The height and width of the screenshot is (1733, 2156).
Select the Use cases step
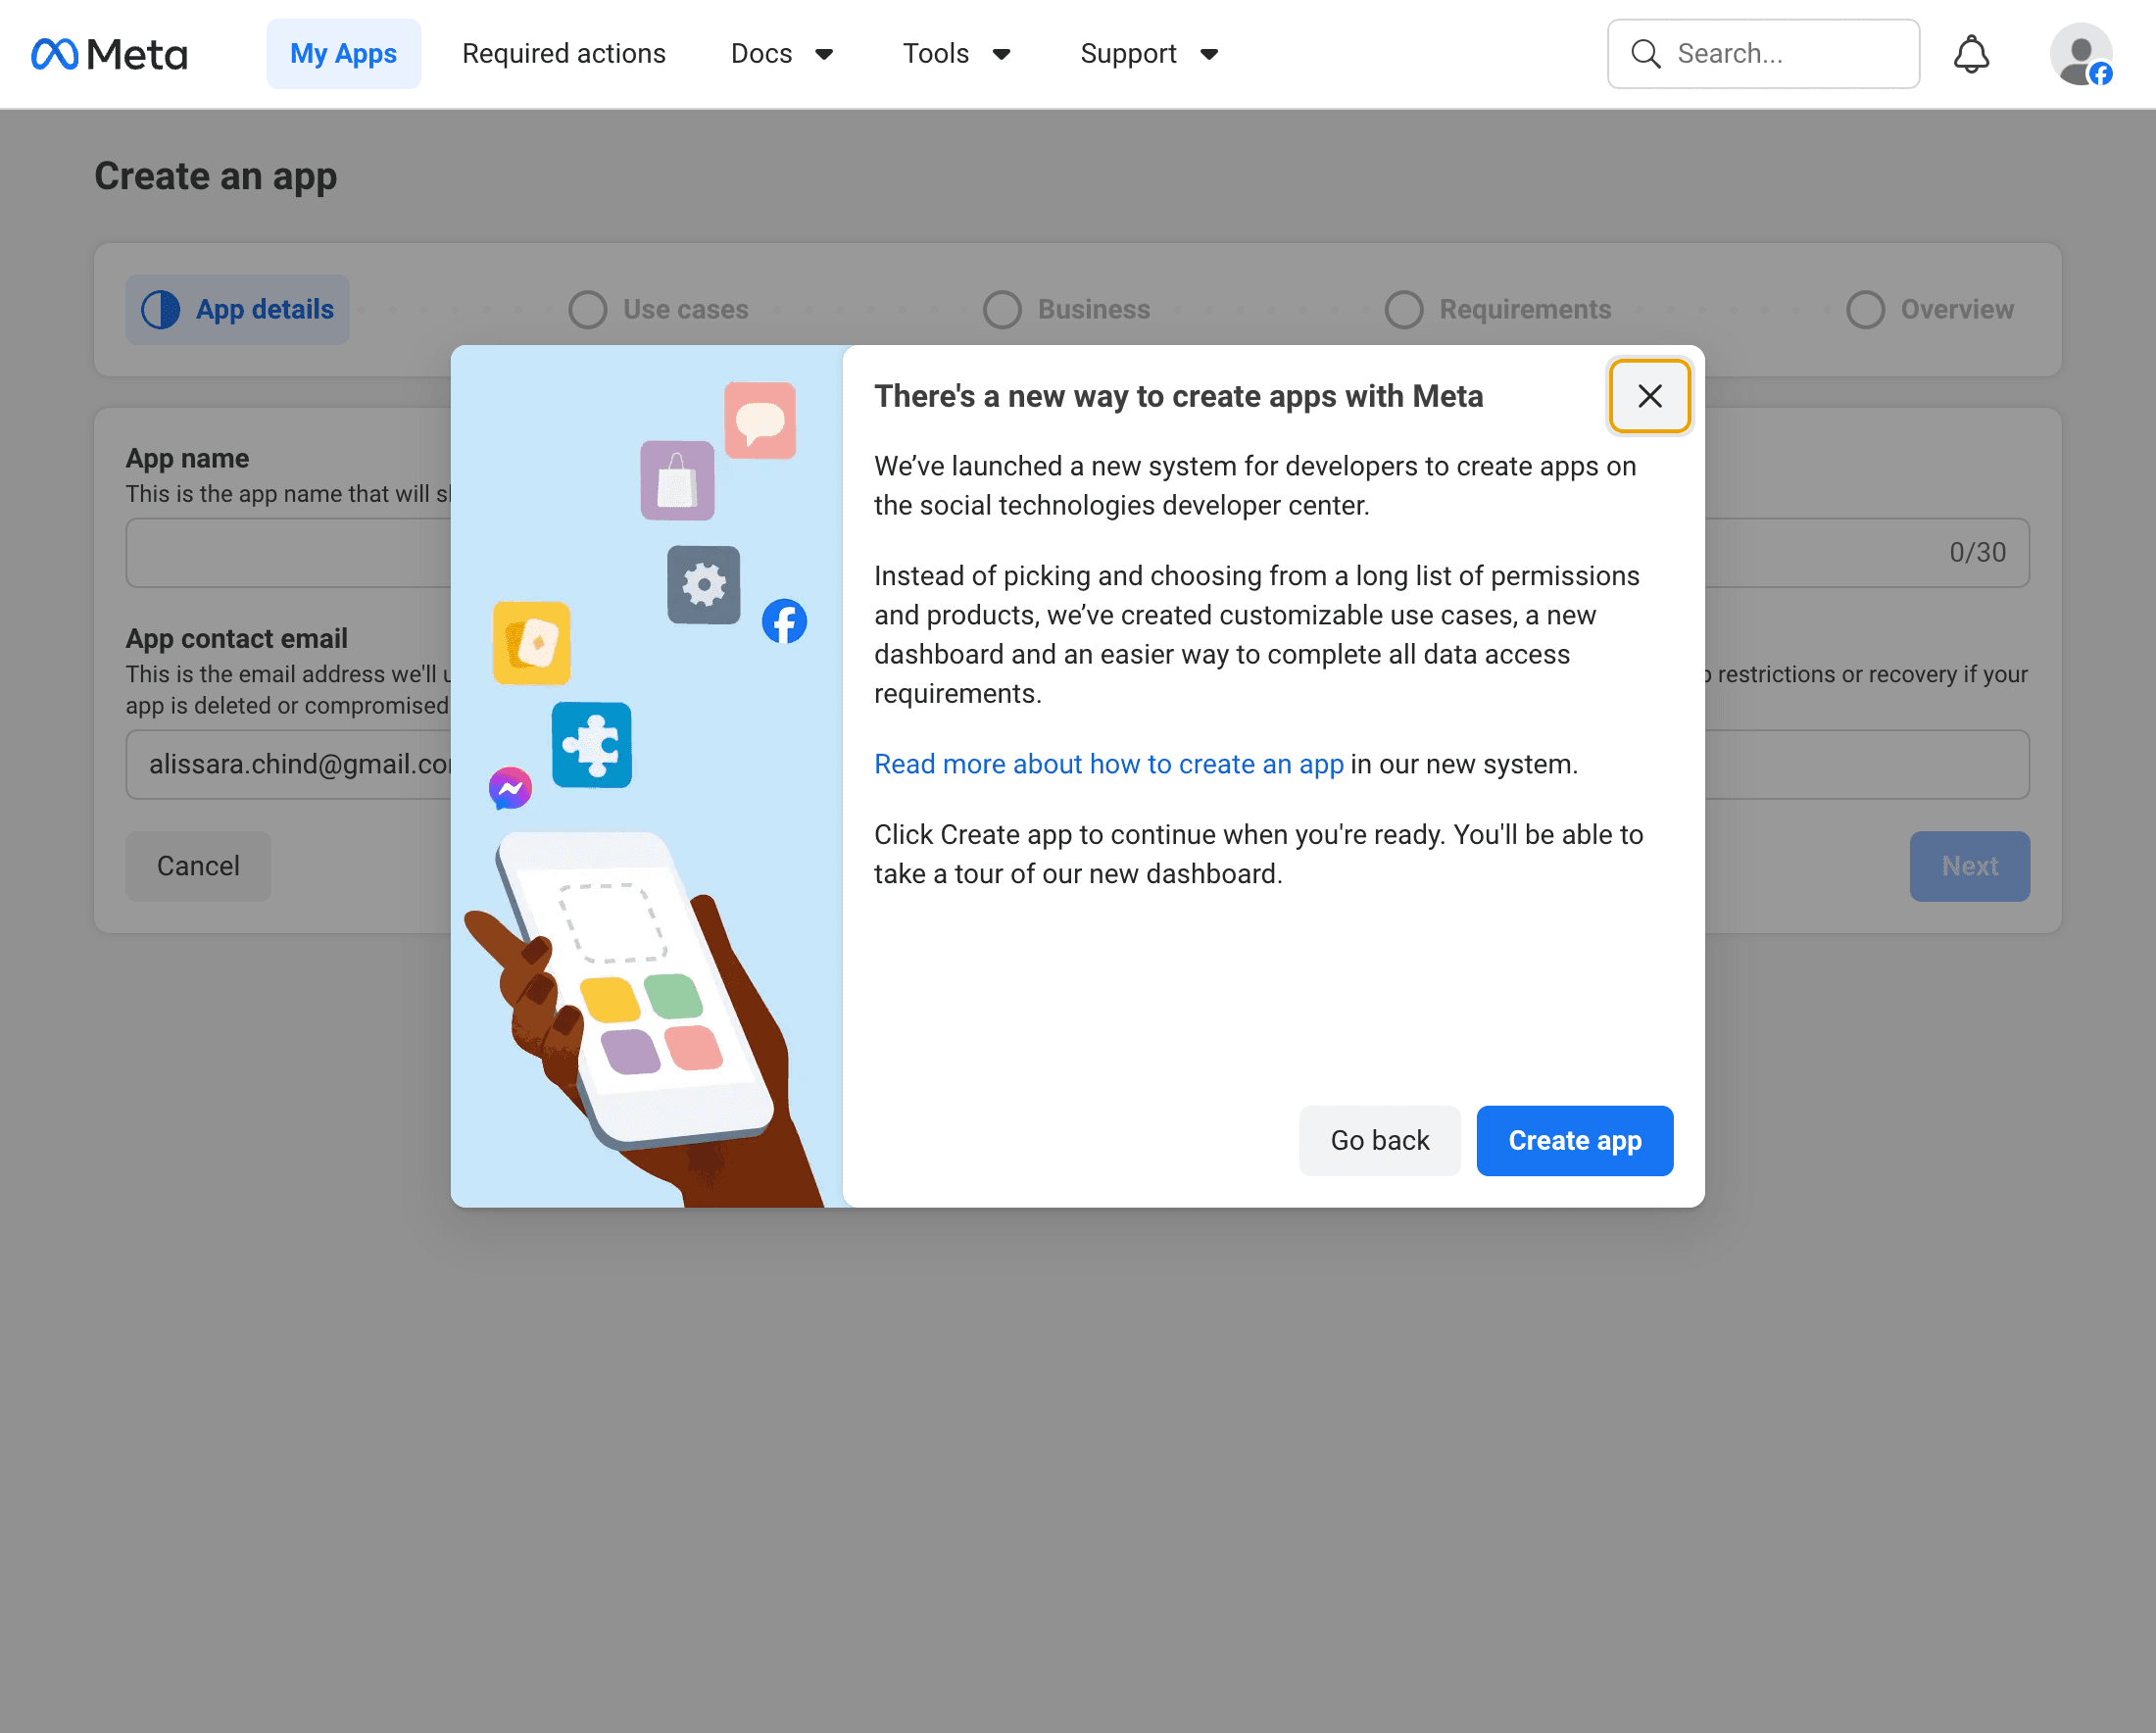659,310
